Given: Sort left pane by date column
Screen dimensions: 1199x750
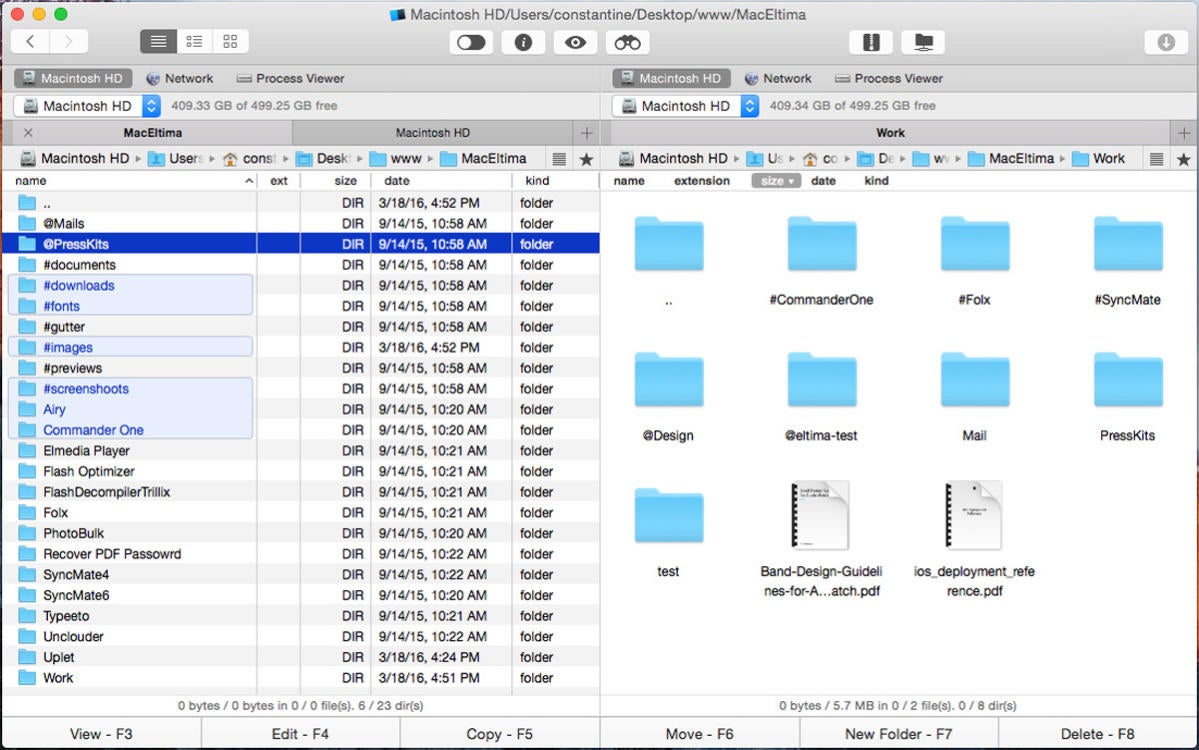Looking at the screenshot, I should point(441,181).
